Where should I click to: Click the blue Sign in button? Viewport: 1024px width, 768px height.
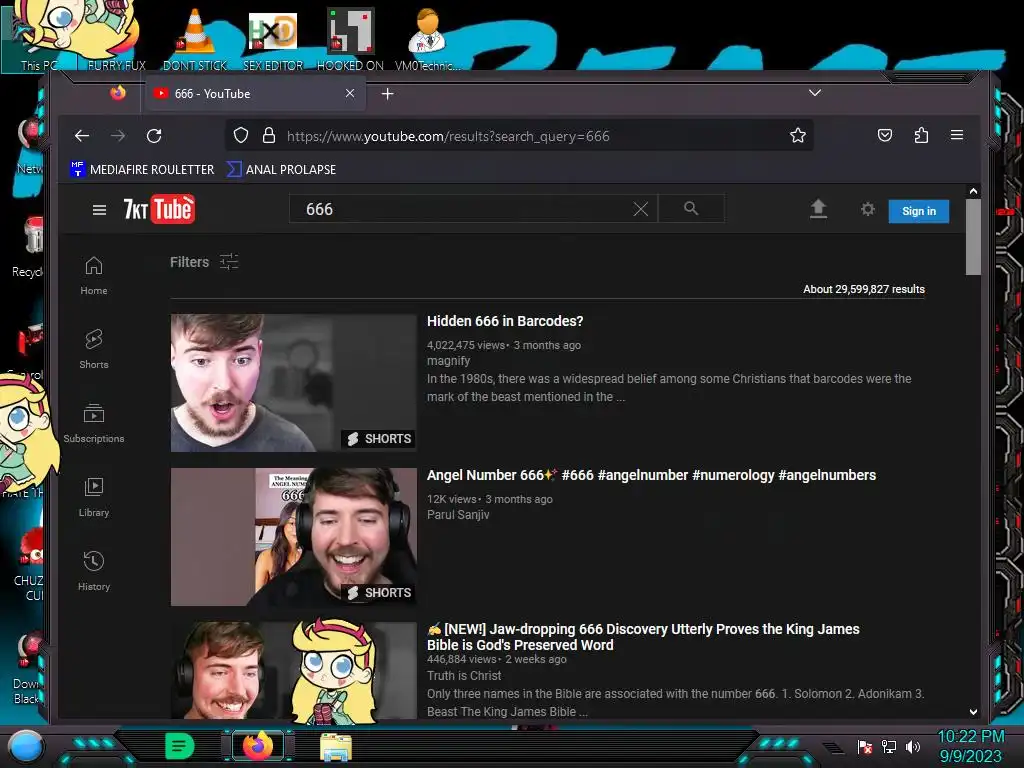(x=918, y=211)
